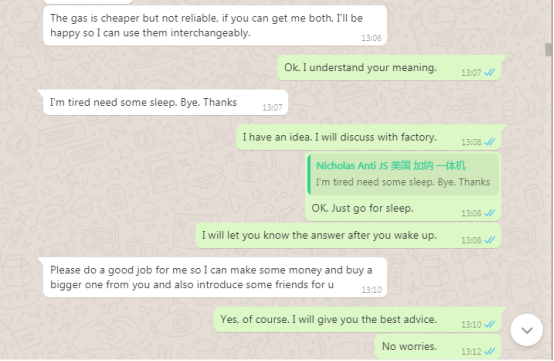The image size is (554, 361).
Task: Click the 13:10 timestamp on "Please do" message
Action: (371, 290)
